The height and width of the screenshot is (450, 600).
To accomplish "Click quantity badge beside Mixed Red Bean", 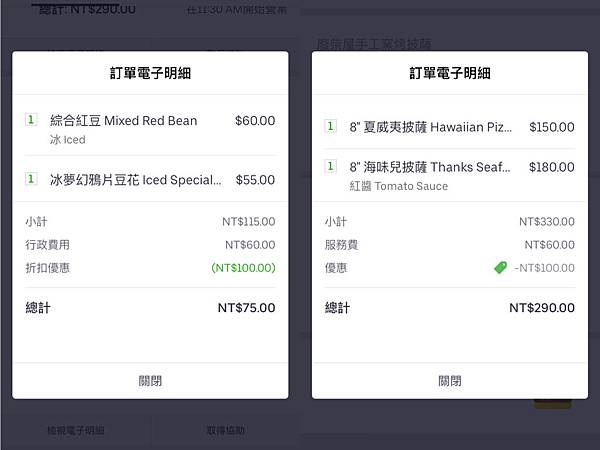I will coord(31,120).
